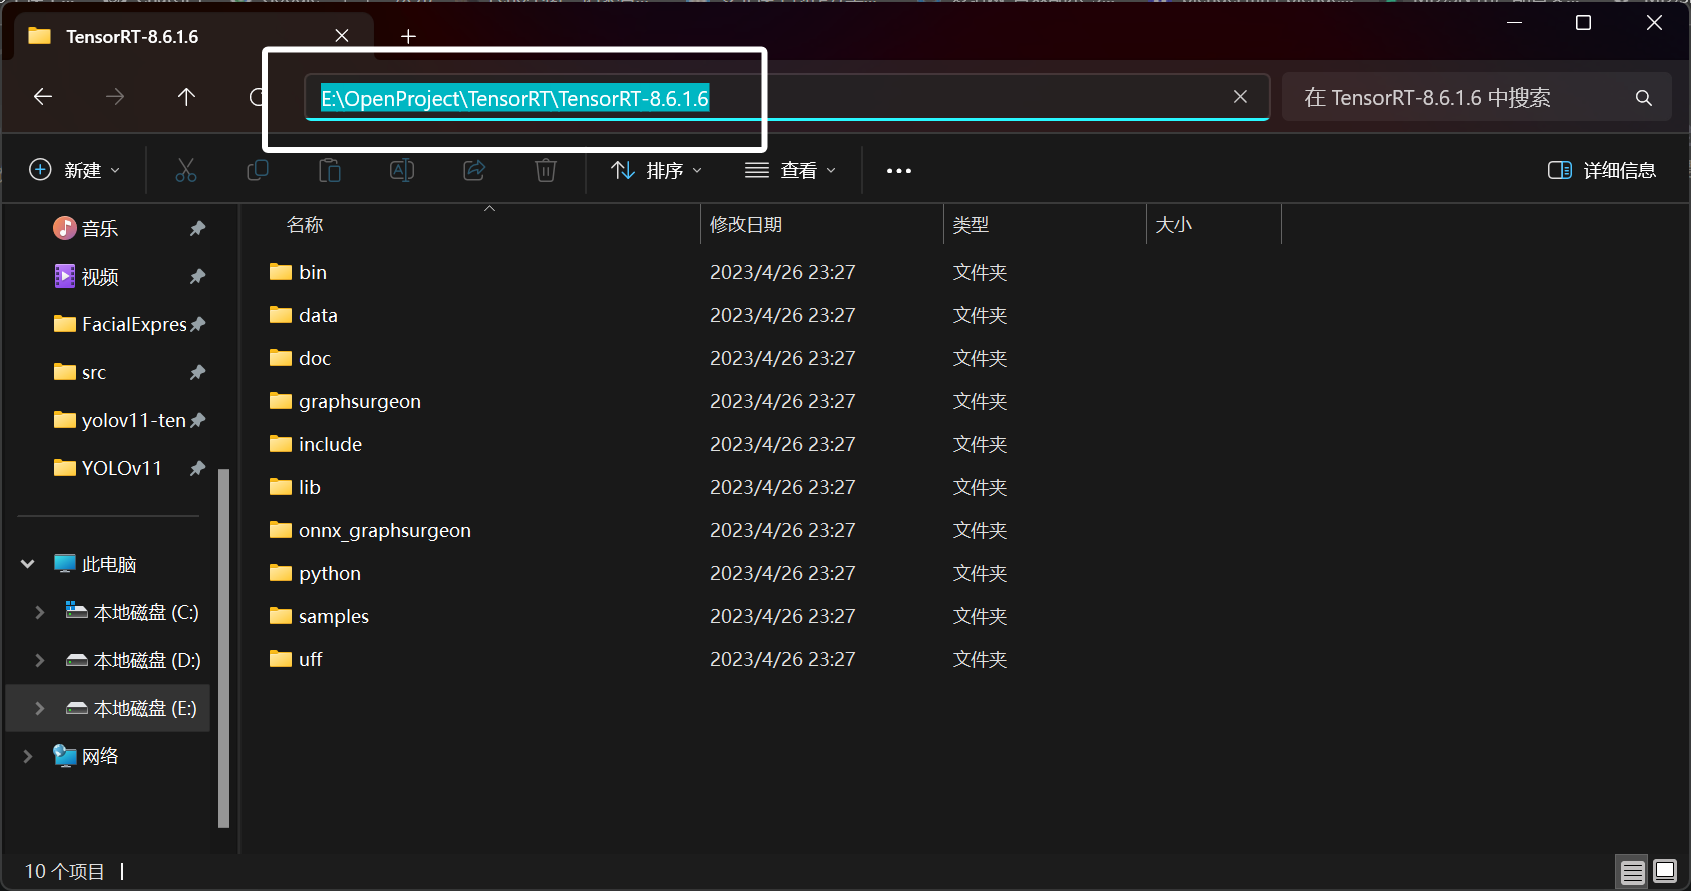This screenshot has width=1691, height=891.
Task: Open the 新建 dropdown menu
Action: pyautogui.click(x=75, y=171)
